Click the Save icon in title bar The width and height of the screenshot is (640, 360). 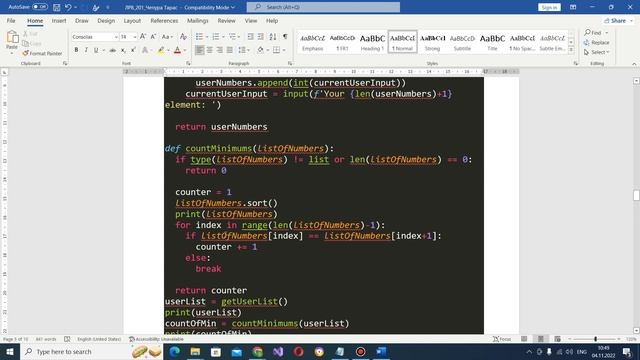tap(57, 7)
